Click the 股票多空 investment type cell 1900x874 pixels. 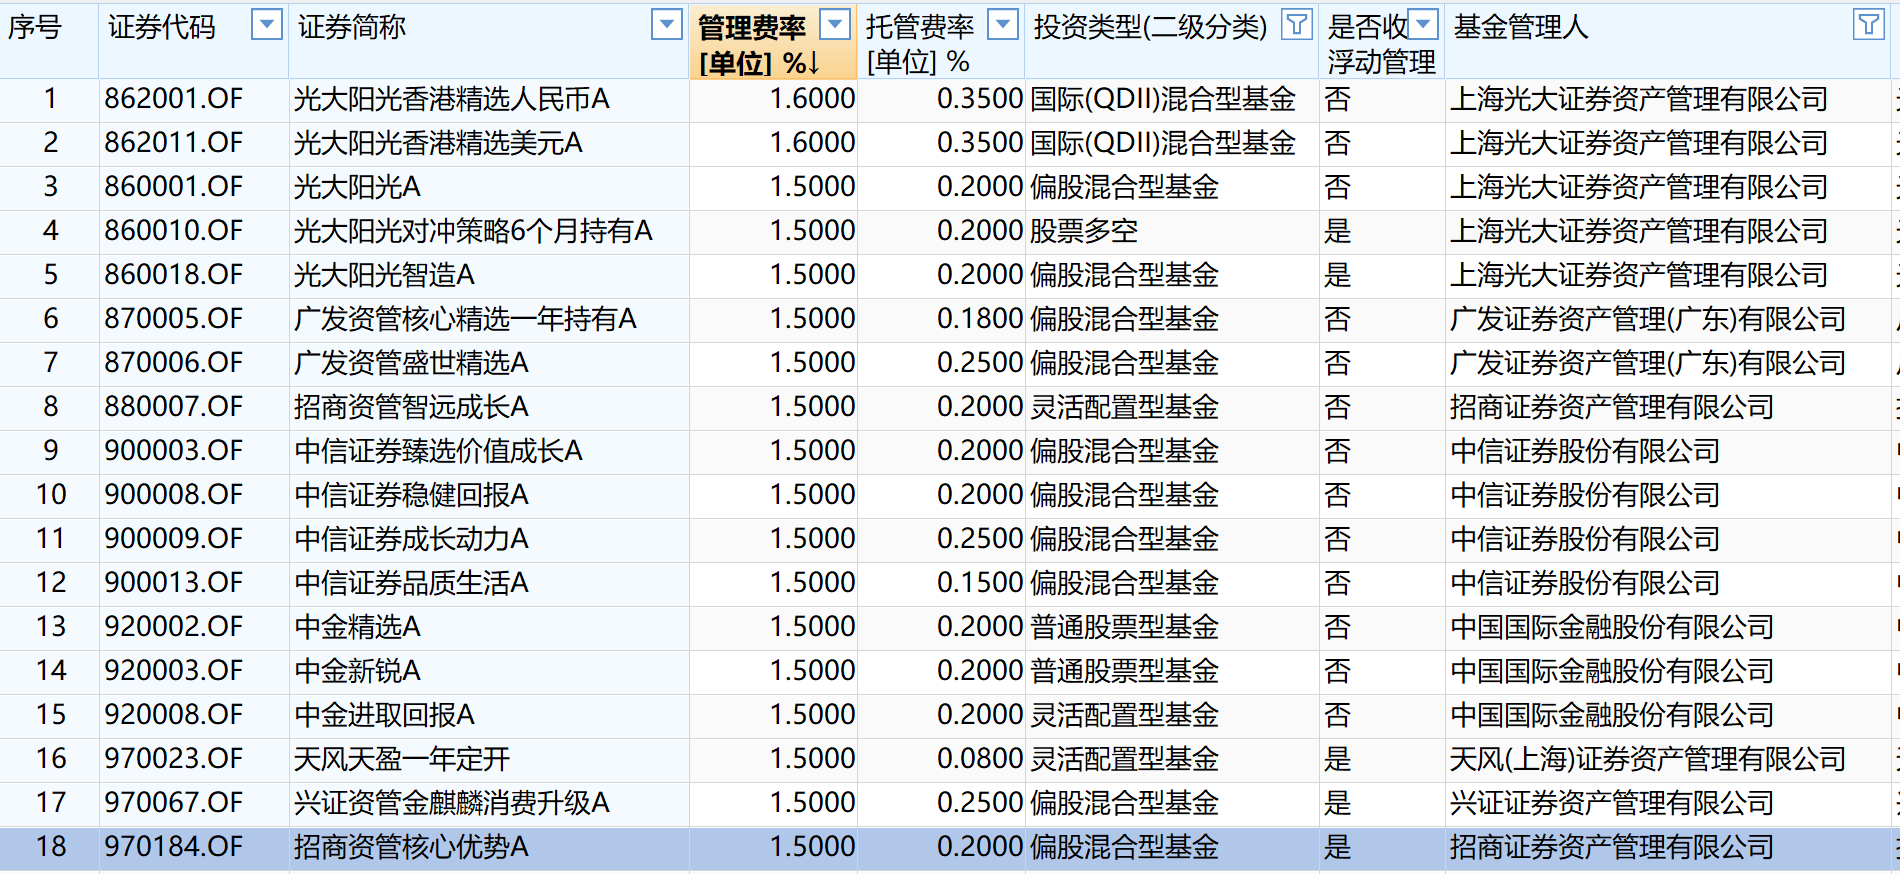[1084, 231]
